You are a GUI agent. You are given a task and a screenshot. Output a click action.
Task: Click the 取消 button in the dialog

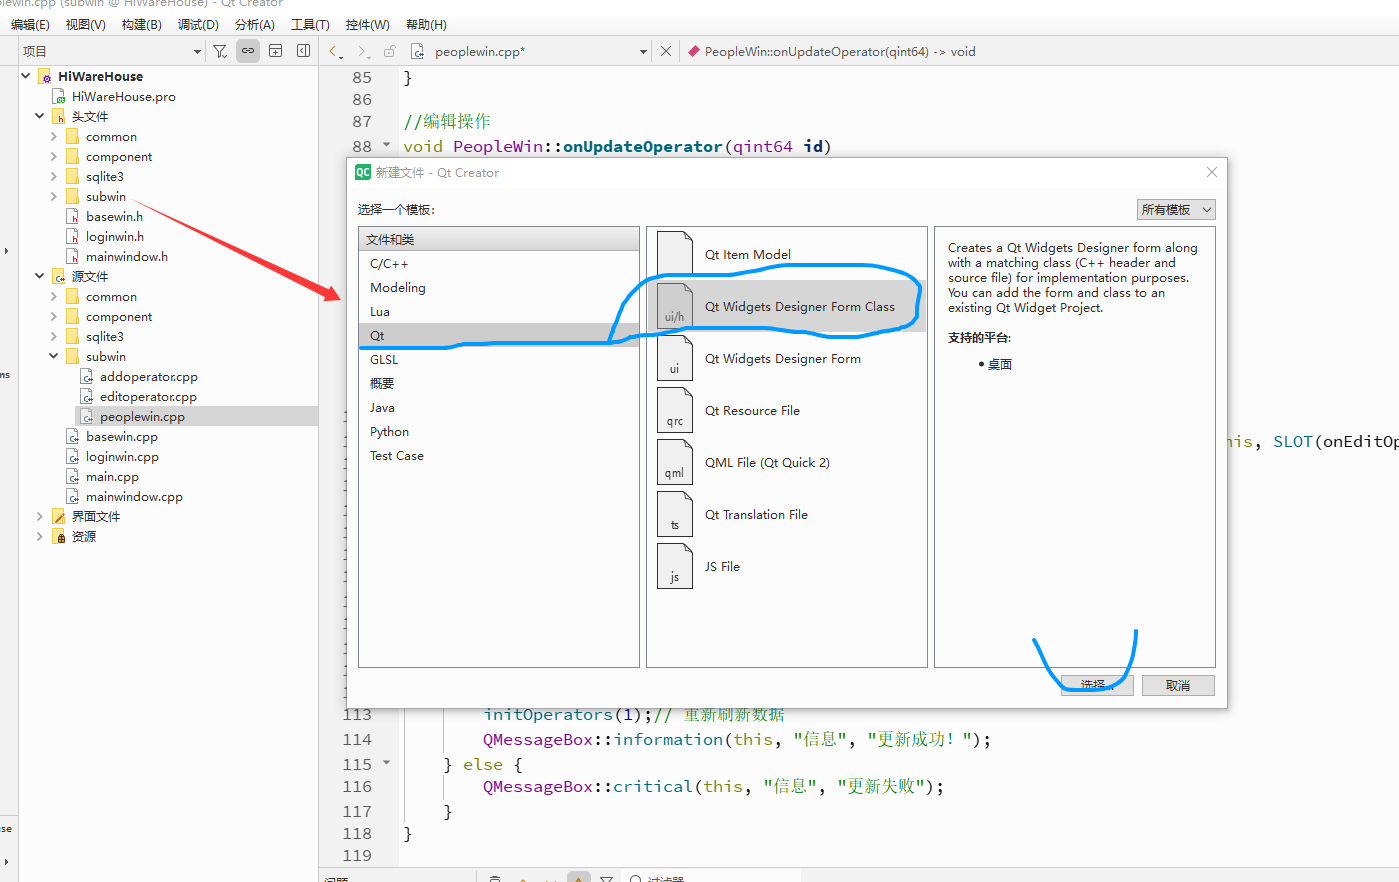(1178, 685)
